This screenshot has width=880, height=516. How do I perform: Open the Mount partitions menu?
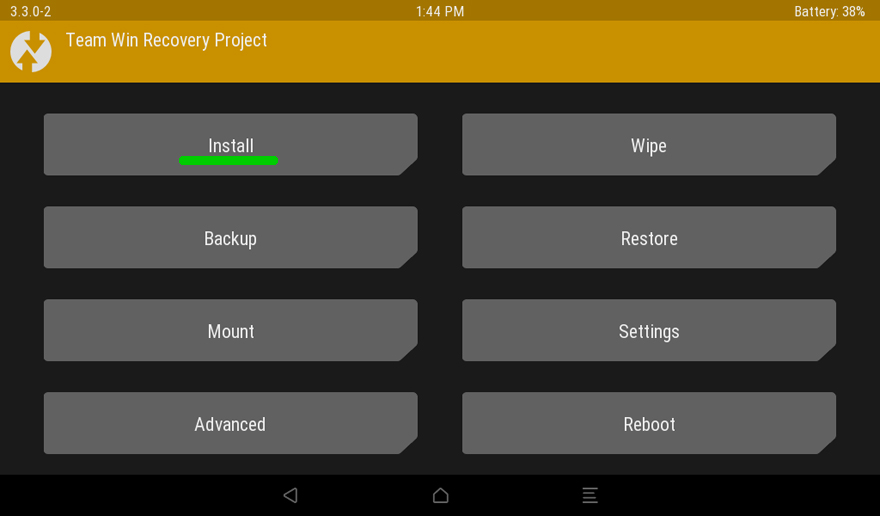(231, 330)
